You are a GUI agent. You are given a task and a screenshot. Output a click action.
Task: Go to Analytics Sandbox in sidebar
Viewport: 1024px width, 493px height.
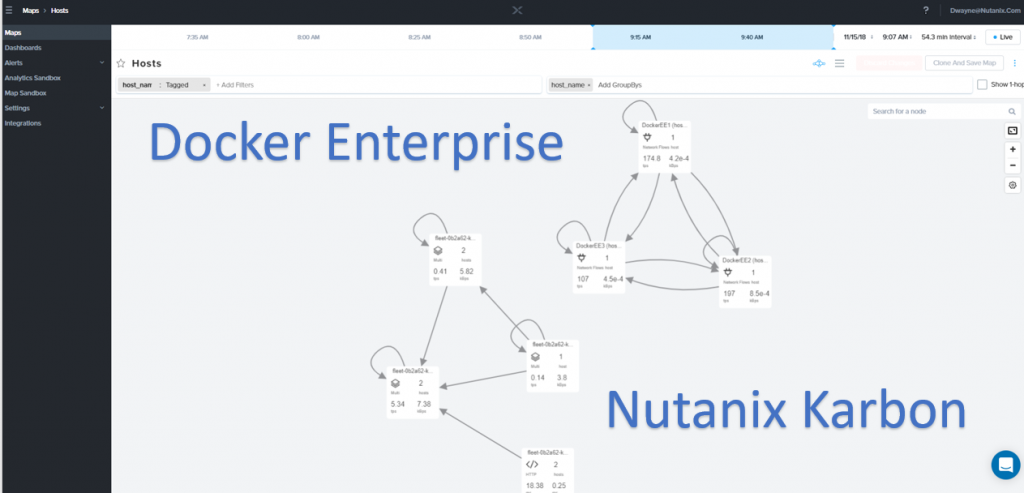point(33,77)
